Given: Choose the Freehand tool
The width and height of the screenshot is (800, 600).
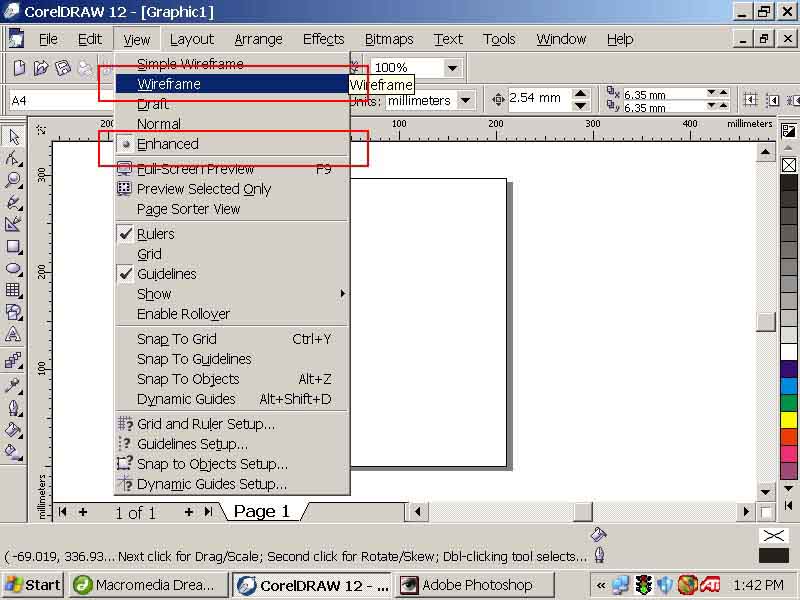Looking at the screenshot, I should point(13,202).
